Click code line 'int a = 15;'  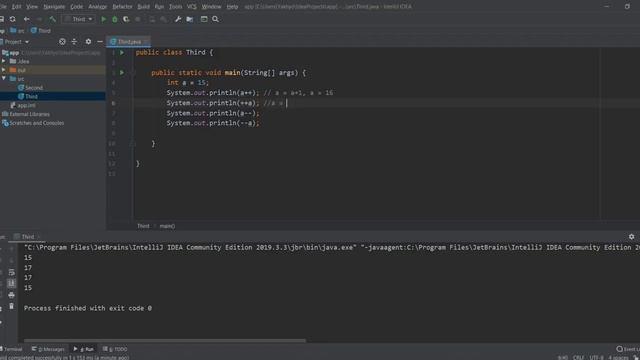tap(188, 83)
